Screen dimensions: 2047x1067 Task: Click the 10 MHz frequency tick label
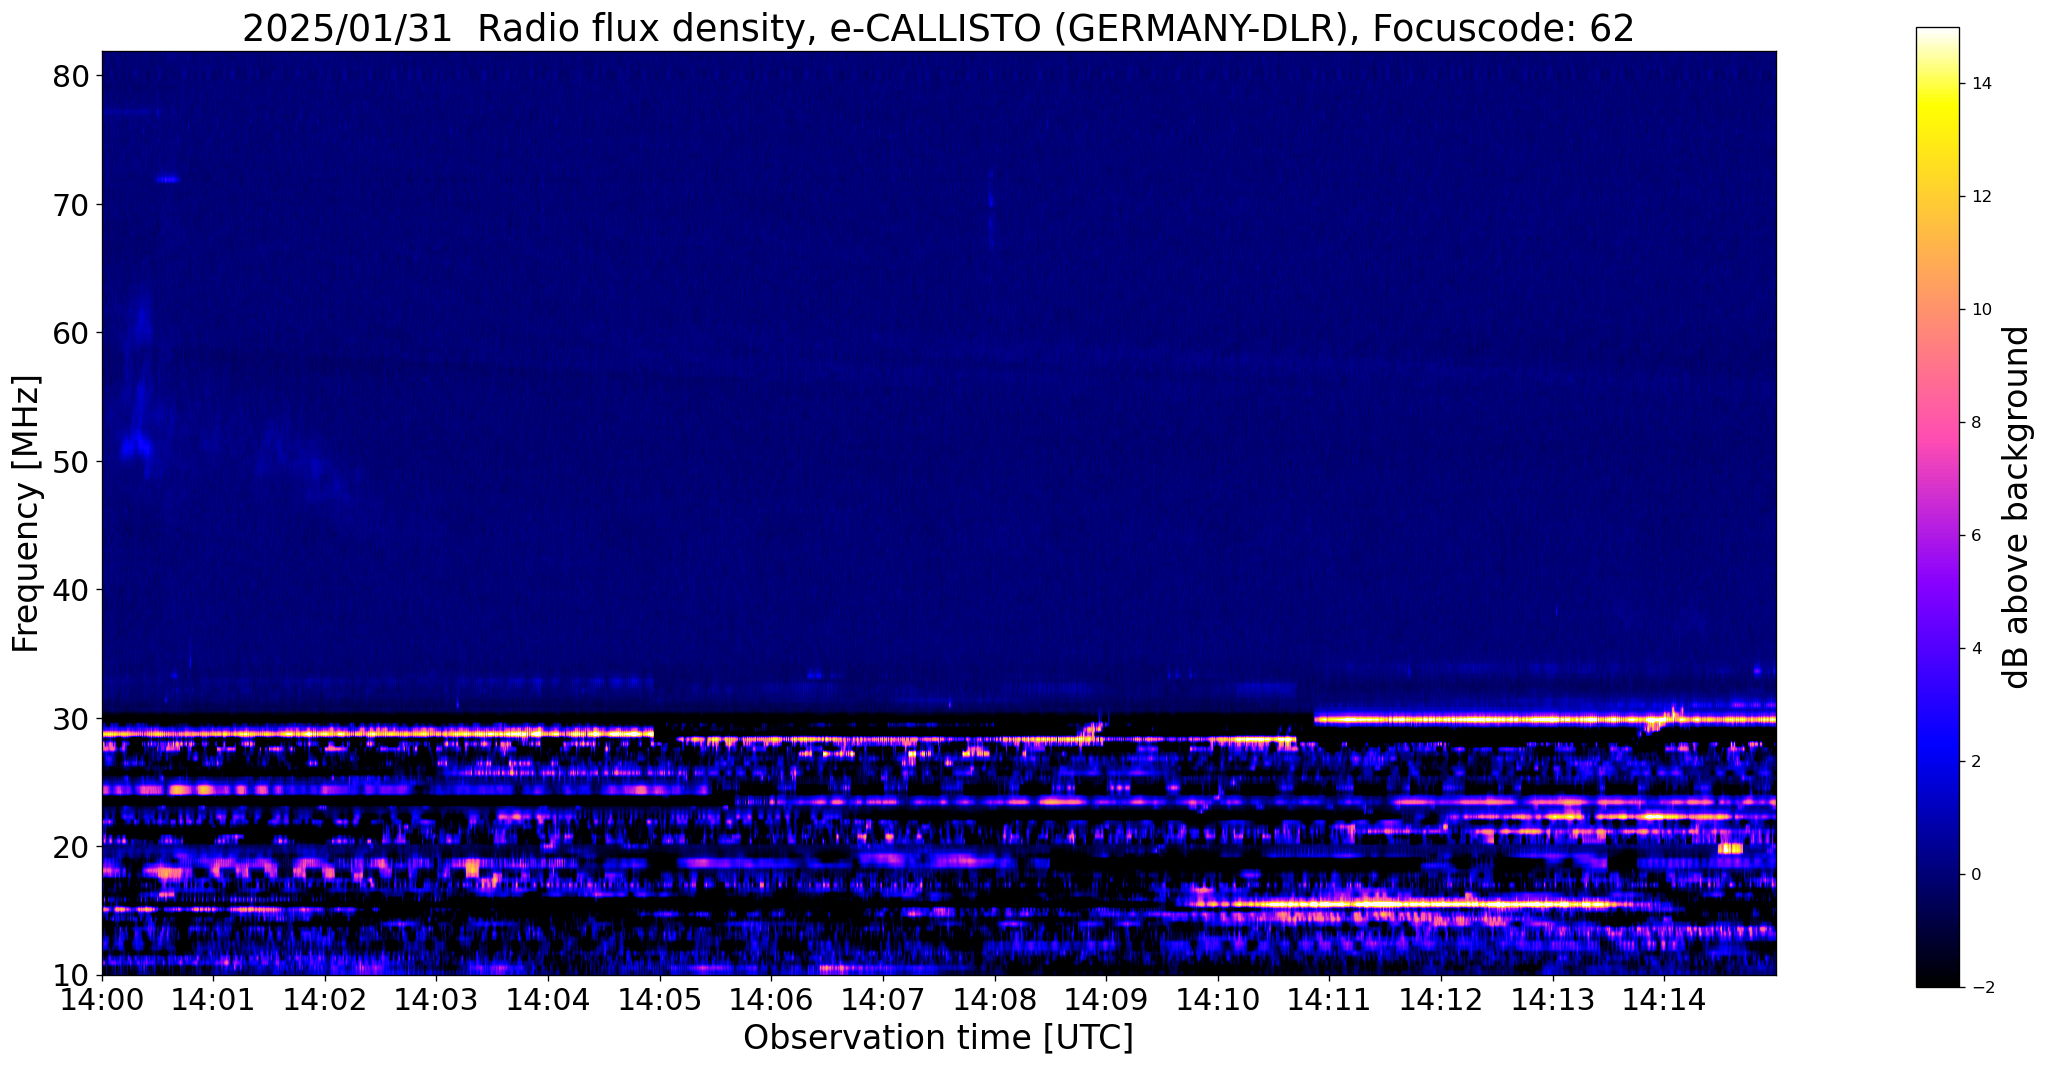click(x=70, y=975)
